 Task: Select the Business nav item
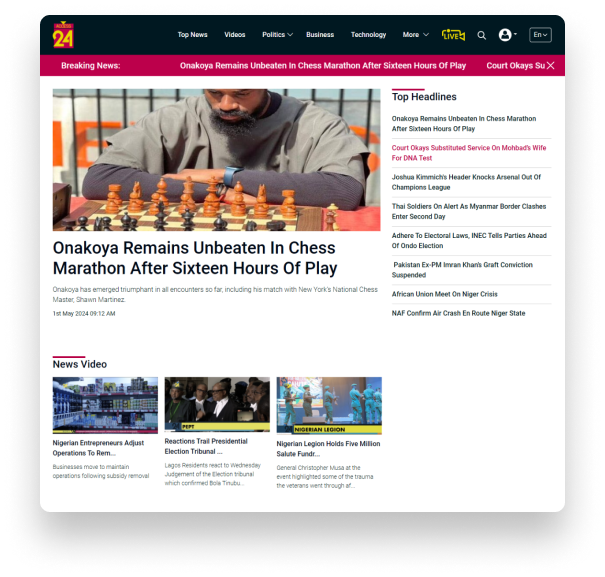[320, 35]
